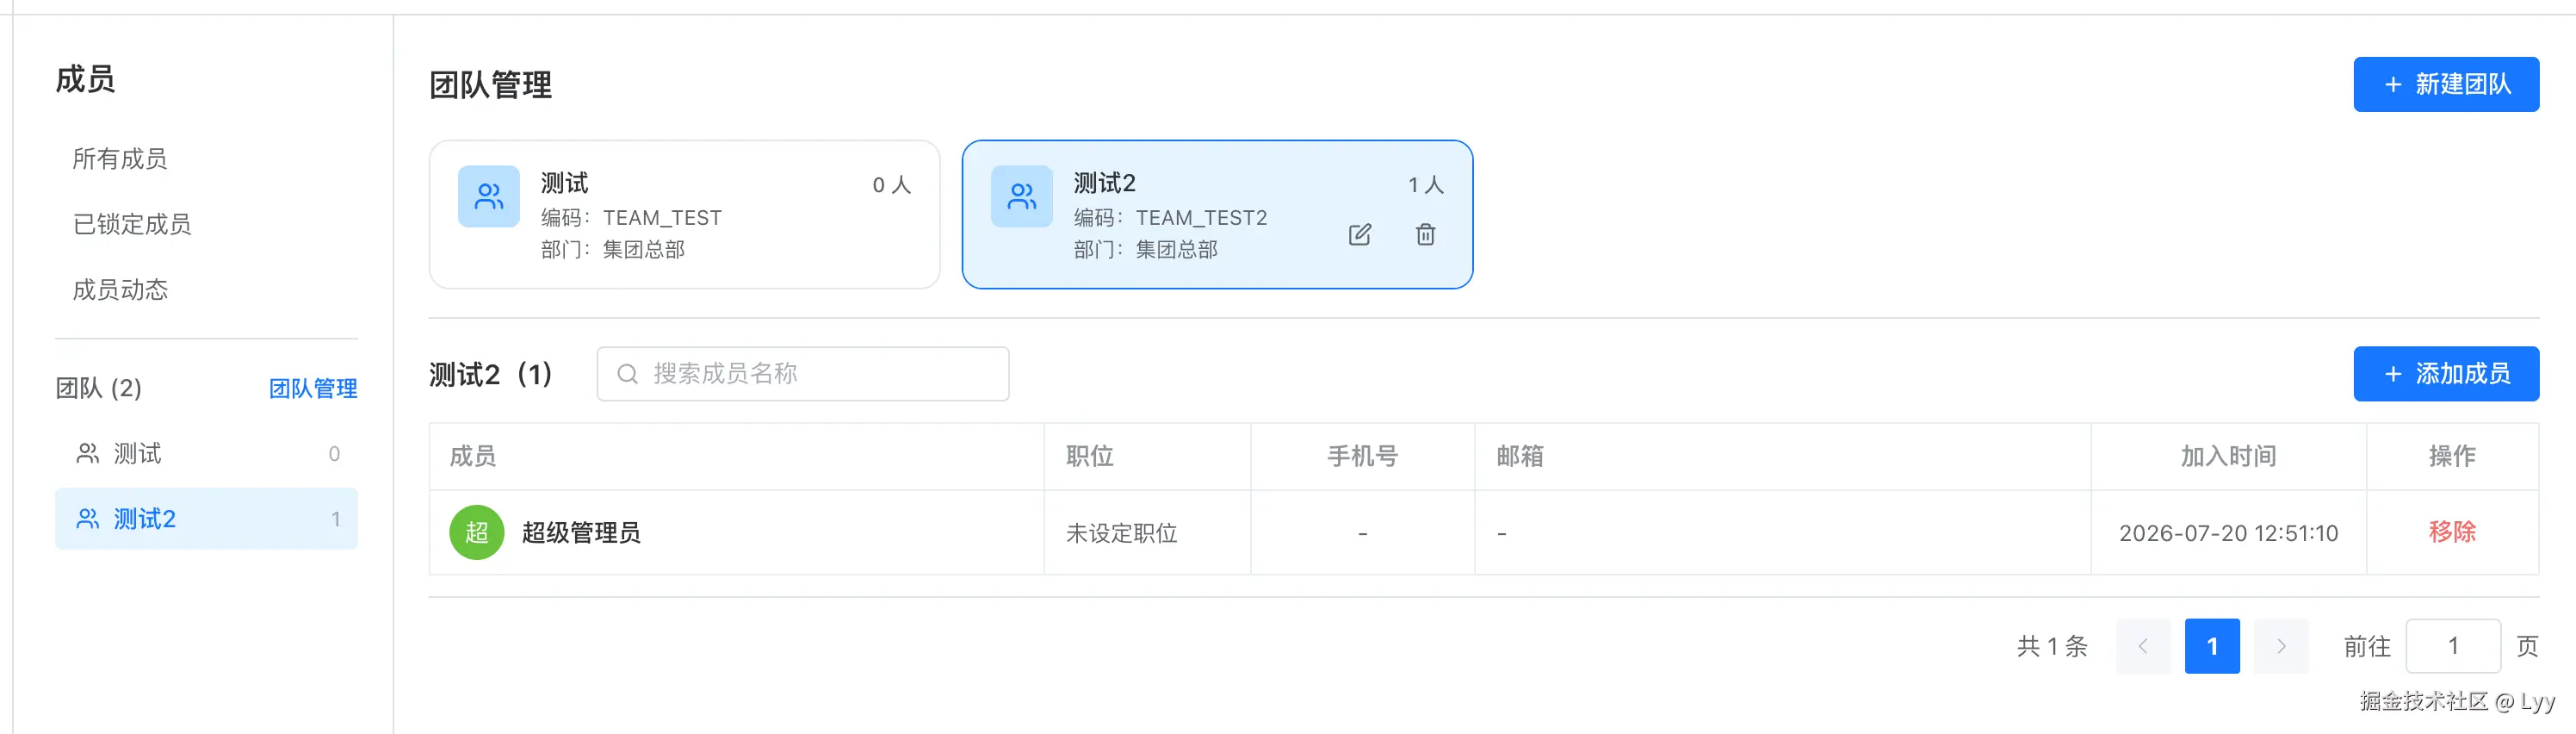This screenshot has width=2576, height=734.
Task: Click 添加成员 button
Action: [x=2446, y=374]
